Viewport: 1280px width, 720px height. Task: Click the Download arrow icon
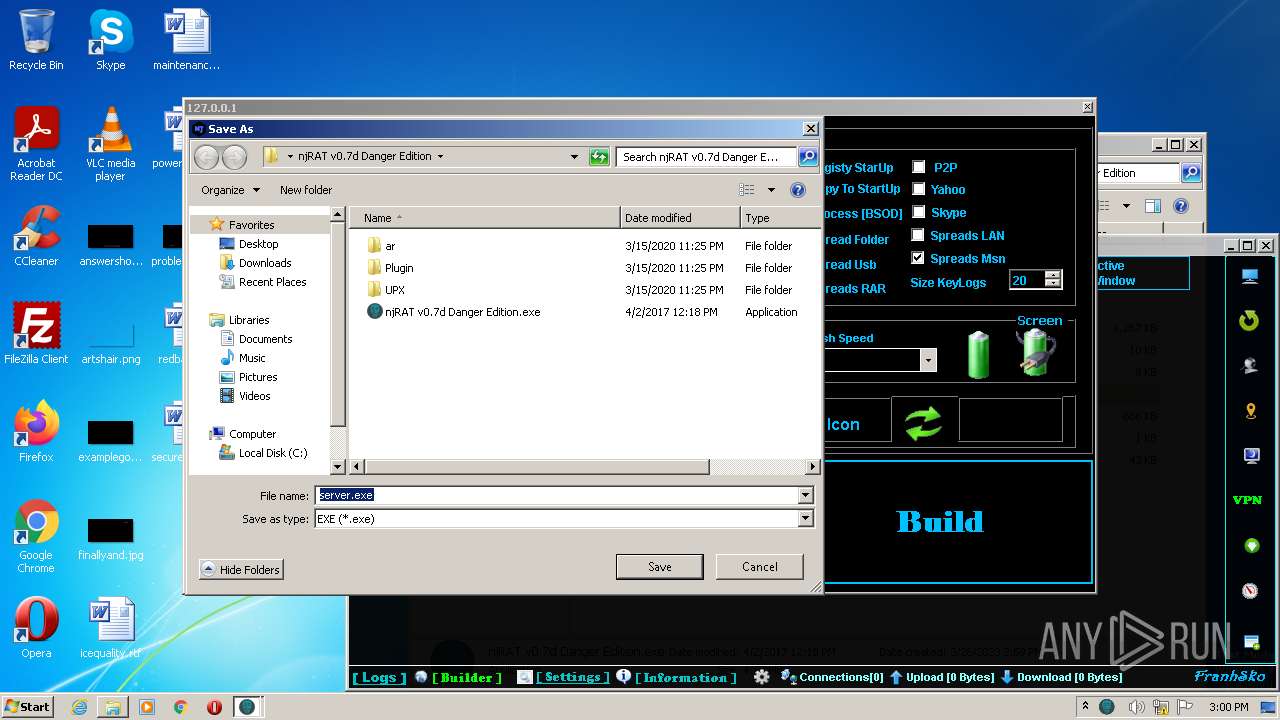[x=1007, y=677]
